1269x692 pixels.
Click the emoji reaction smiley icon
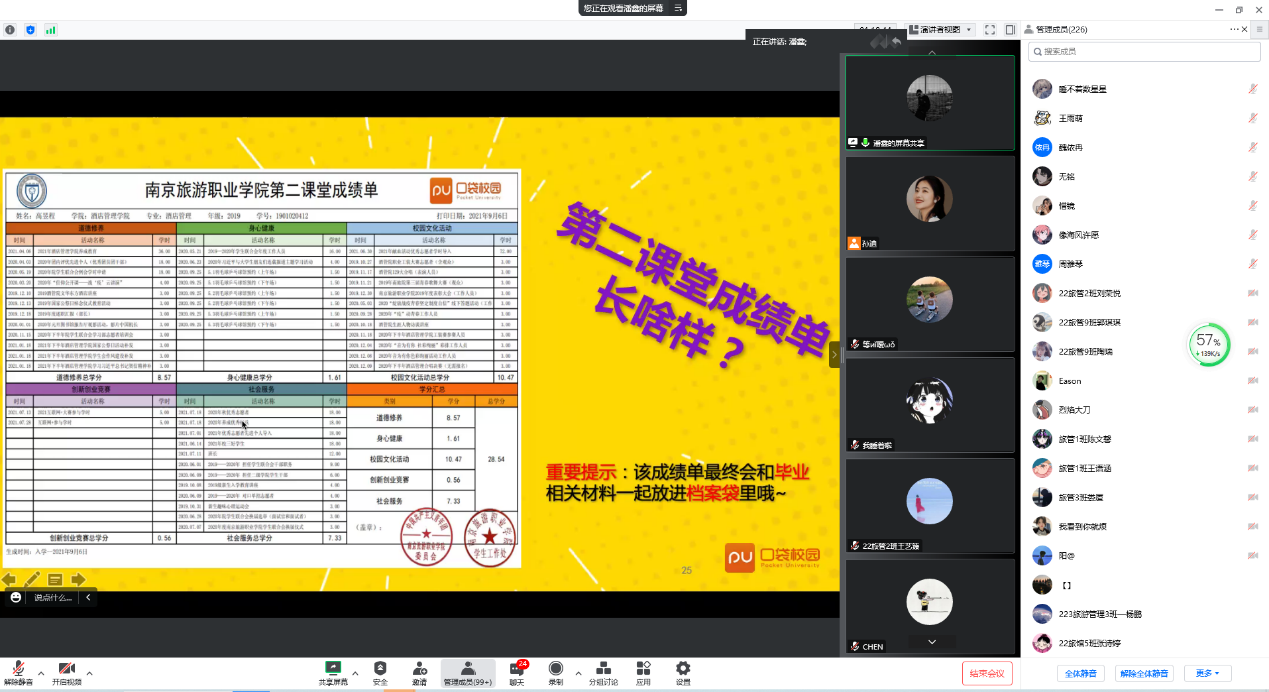click(x=16, y=597)
